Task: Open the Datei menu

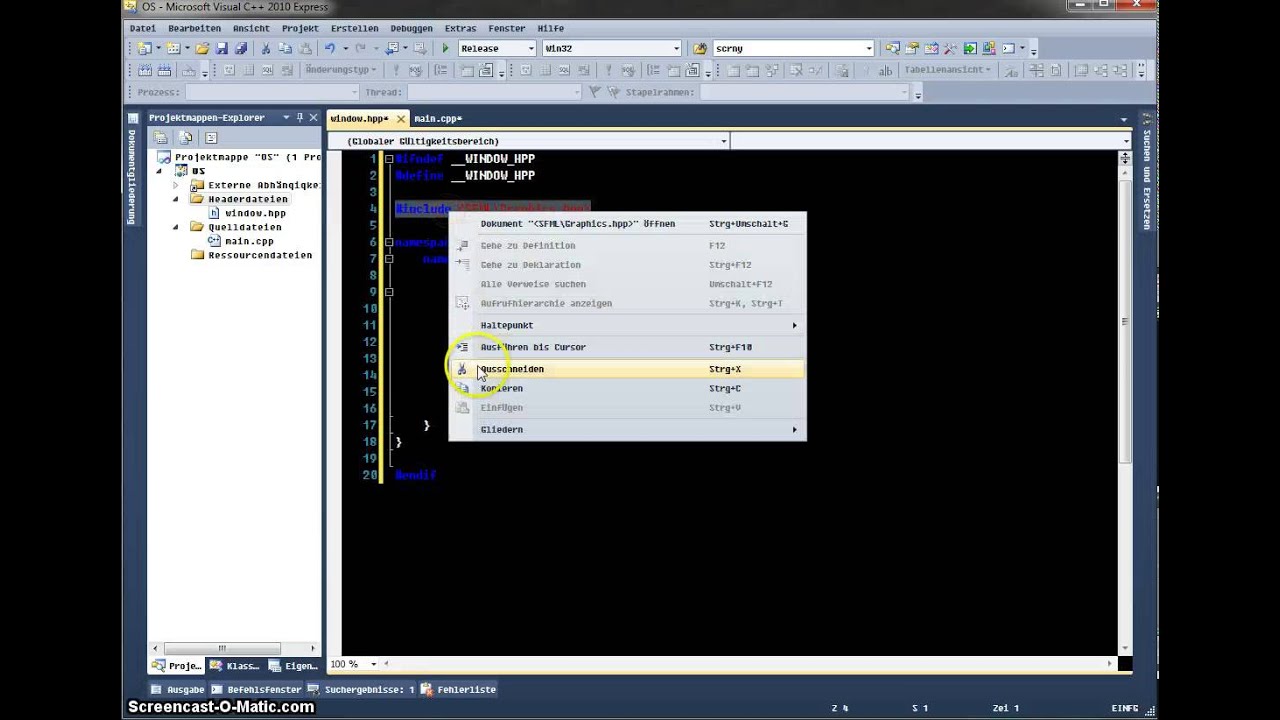Action: click(x=143, y=28)
